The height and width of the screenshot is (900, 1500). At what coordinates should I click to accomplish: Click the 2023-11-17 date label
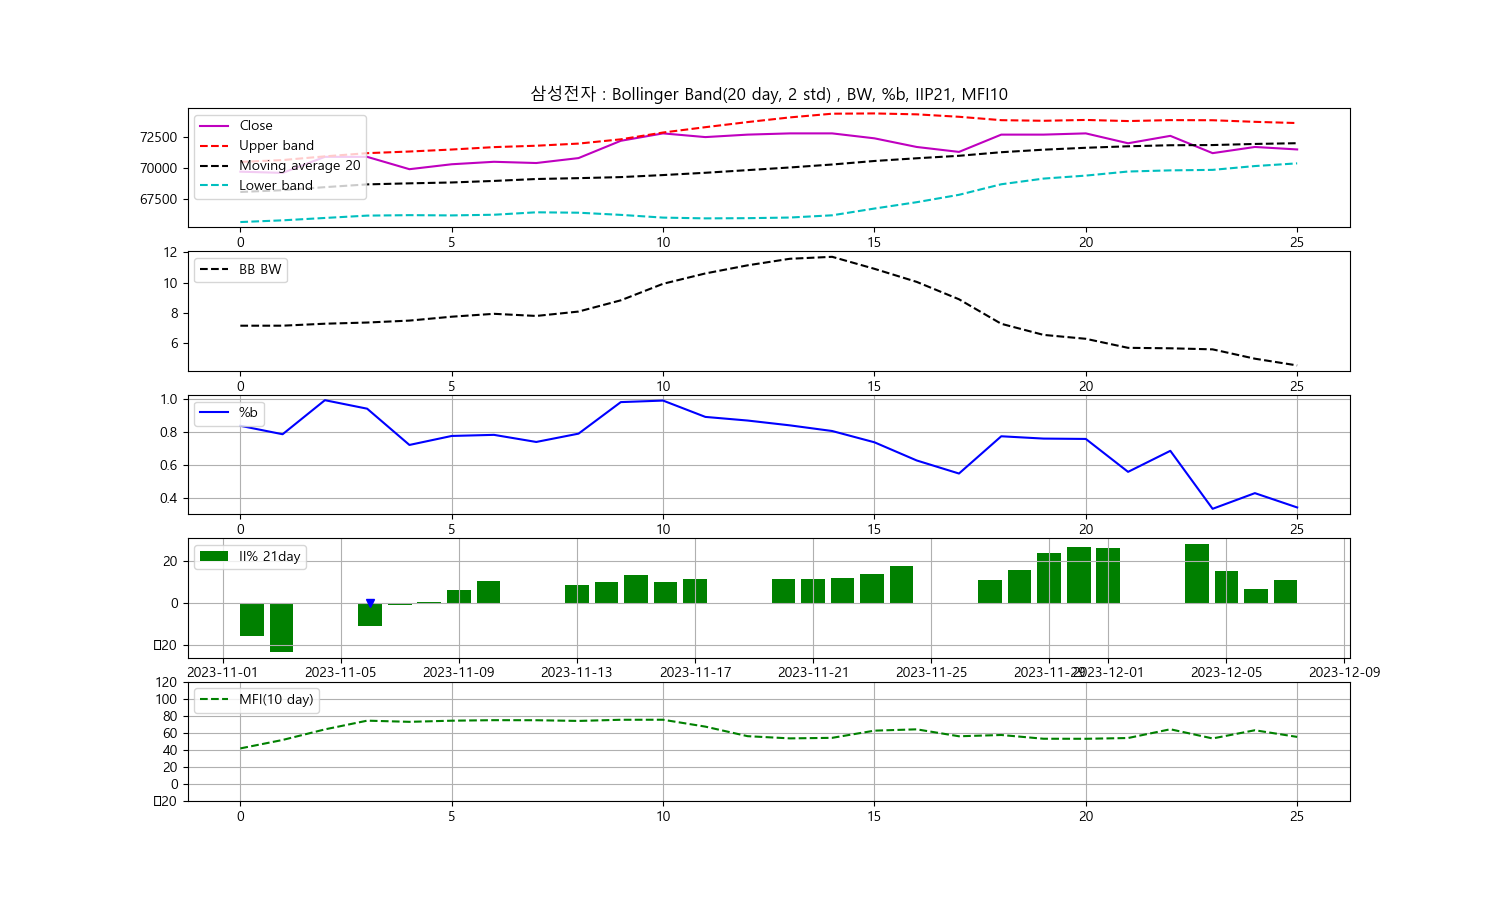tap(695, 673)
